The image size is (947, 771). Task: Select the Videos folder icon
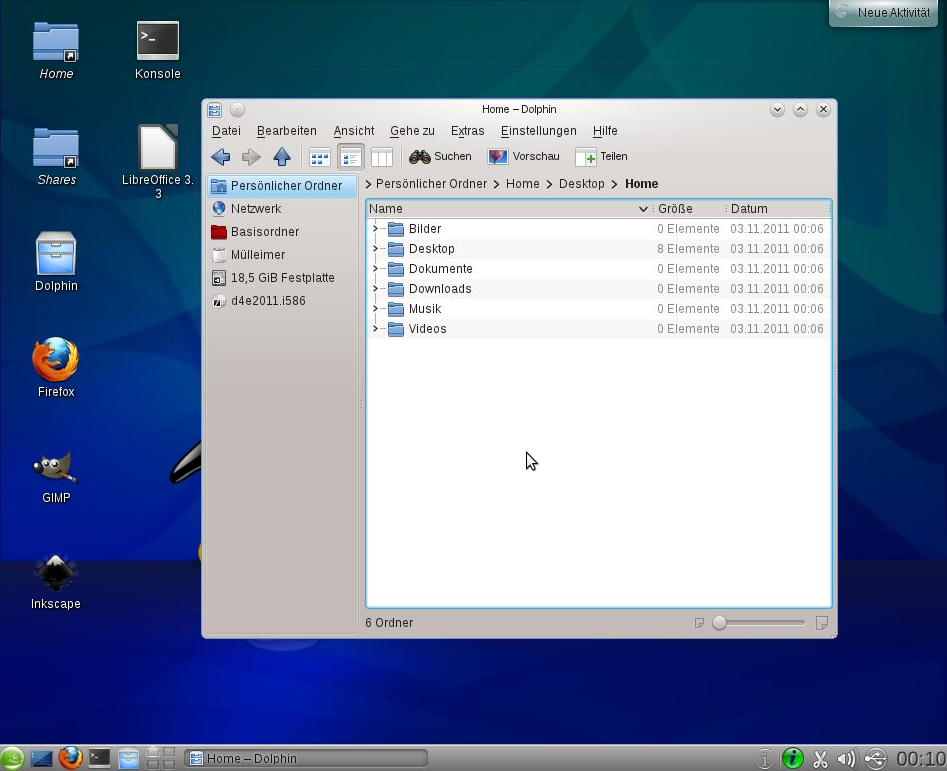(396, 329)
